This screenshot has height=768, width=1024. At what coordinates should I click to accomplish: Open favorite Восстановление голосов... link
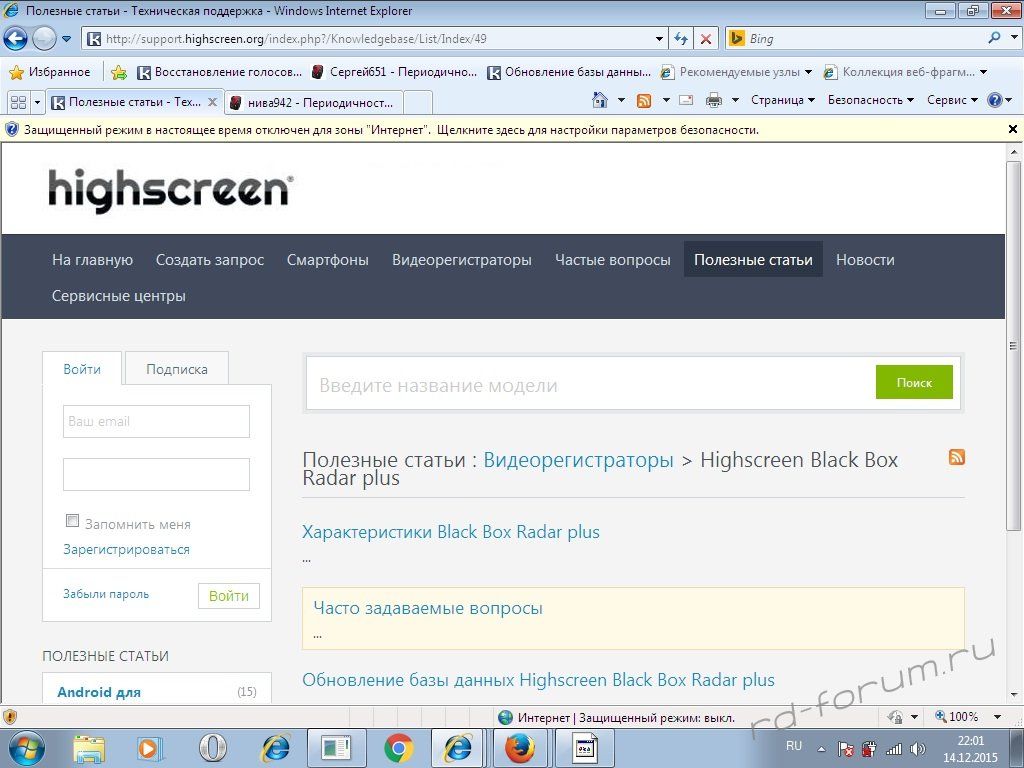click(219, 72)
